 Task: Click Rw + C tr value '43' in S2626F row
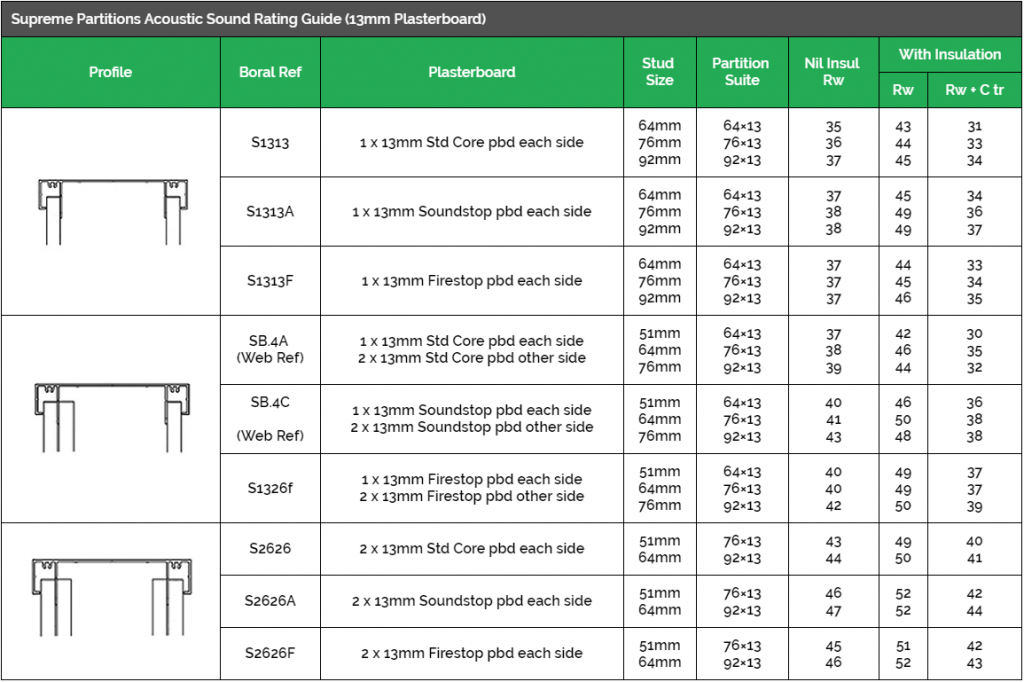pyautogui.click(x=974, y=663)
